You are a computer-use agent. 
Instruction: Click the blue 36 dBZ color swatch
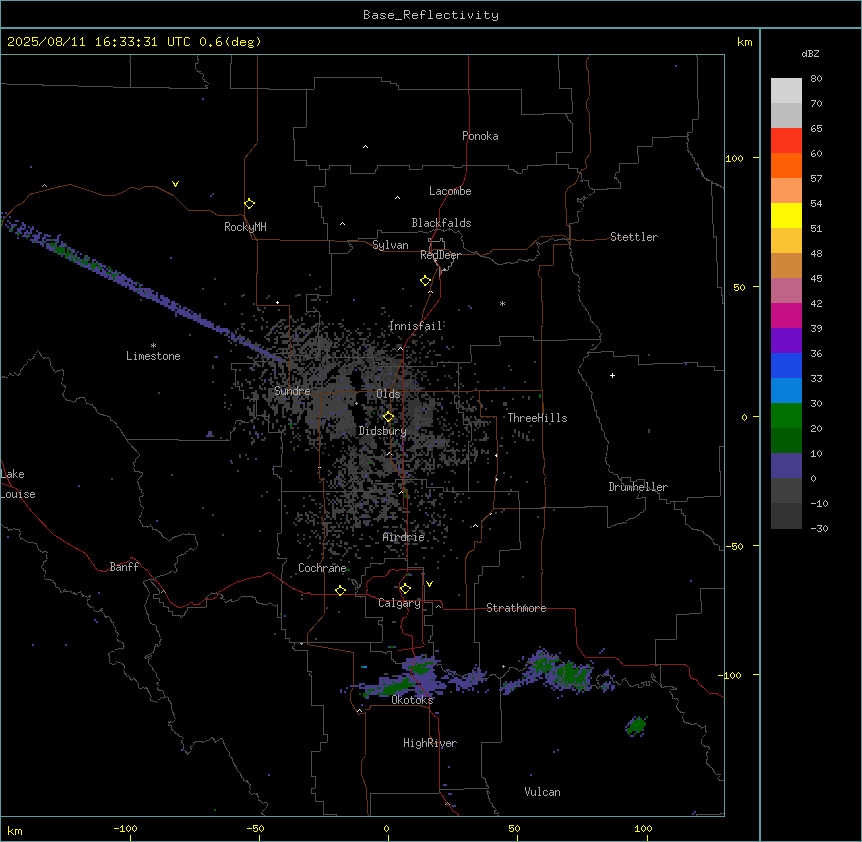click(x=786, y=365)
